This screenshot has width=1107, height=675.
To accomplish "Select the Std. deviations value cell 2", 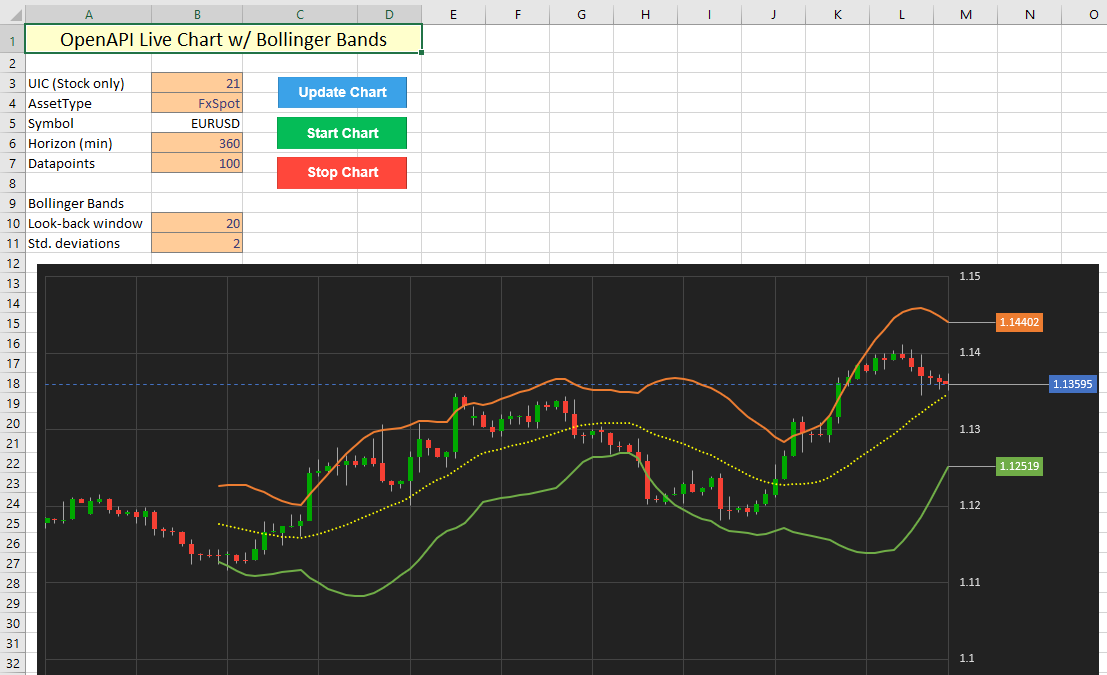I will pyautogui.click(x=197, y=243).
